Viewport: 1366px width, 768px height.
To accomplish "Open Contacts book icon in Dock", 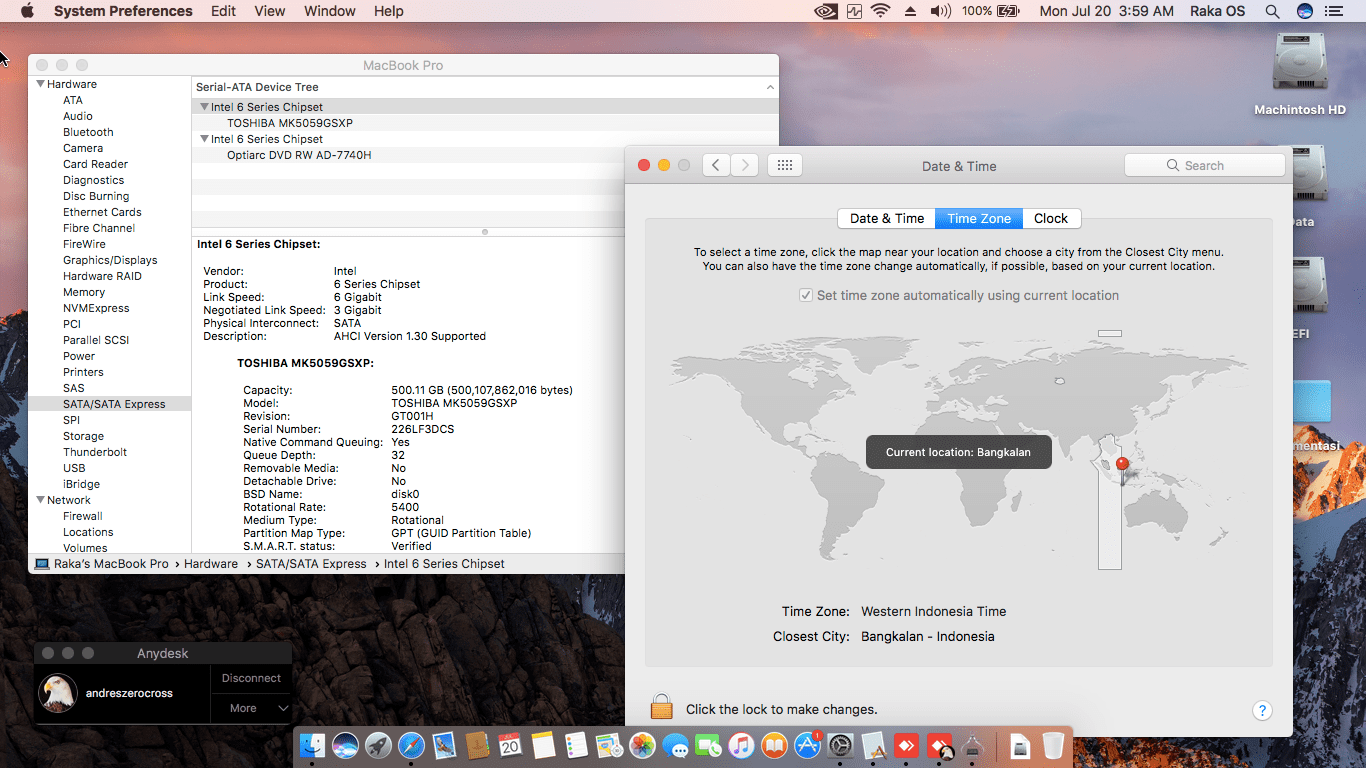I will (x=477, y=745).
